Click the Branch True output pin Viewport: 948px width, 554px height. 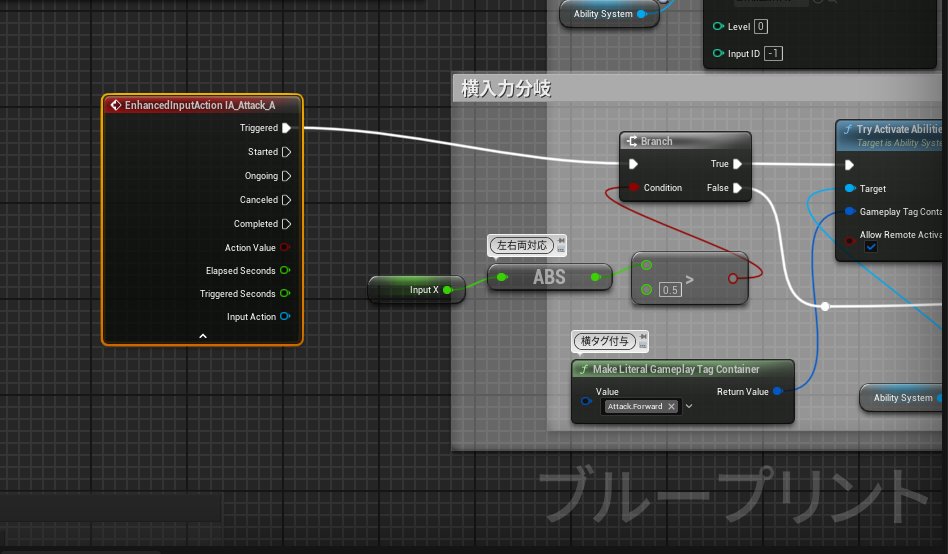737,164
